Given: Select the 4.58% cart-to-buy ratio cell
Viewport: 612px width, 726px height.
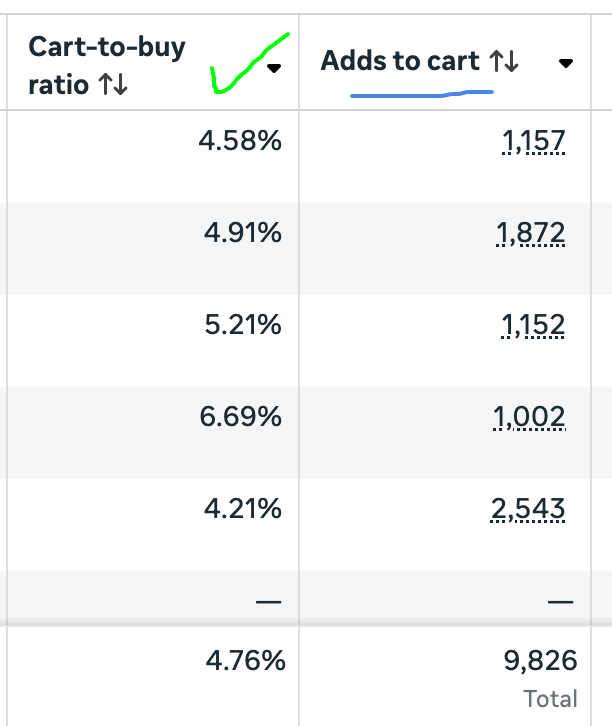Looking at the screenshot, I should (240, 142).
